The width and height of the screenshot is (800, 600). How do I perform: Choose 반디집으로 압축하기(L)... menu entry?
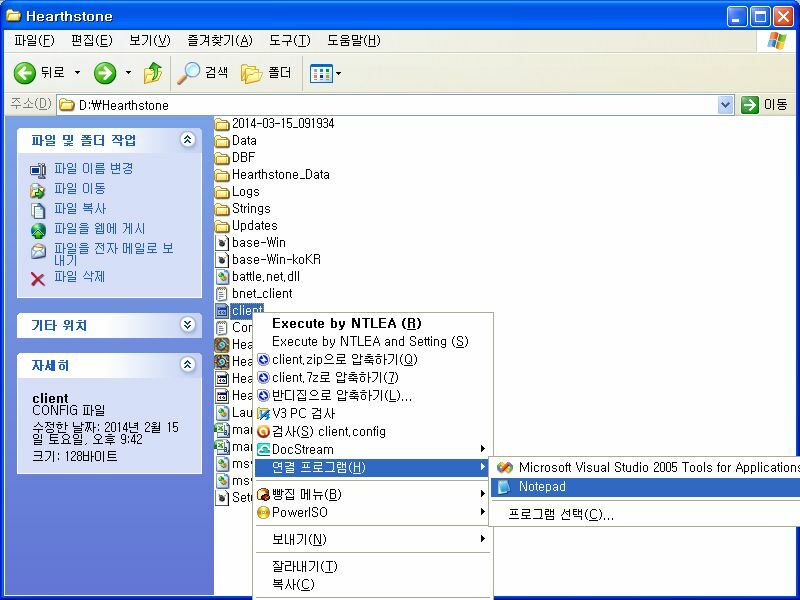373,395
